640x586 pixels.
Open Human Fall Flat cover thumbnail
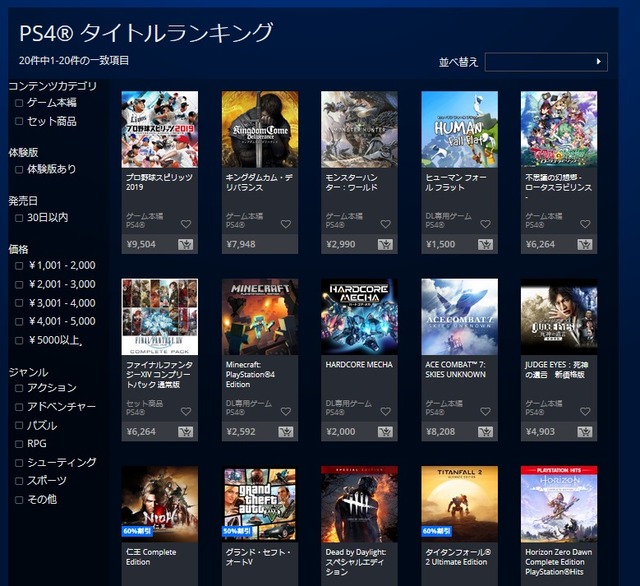point(459,129)
